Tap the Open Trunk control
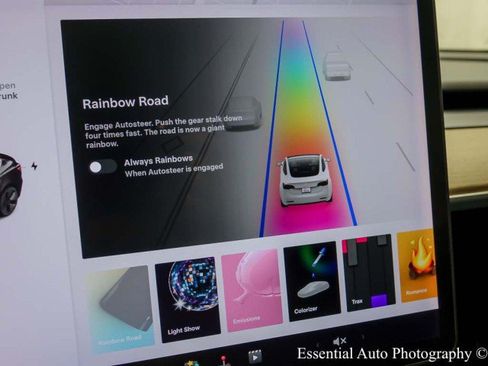The width and height of the screenshot is (488, 366). [8, 91]
